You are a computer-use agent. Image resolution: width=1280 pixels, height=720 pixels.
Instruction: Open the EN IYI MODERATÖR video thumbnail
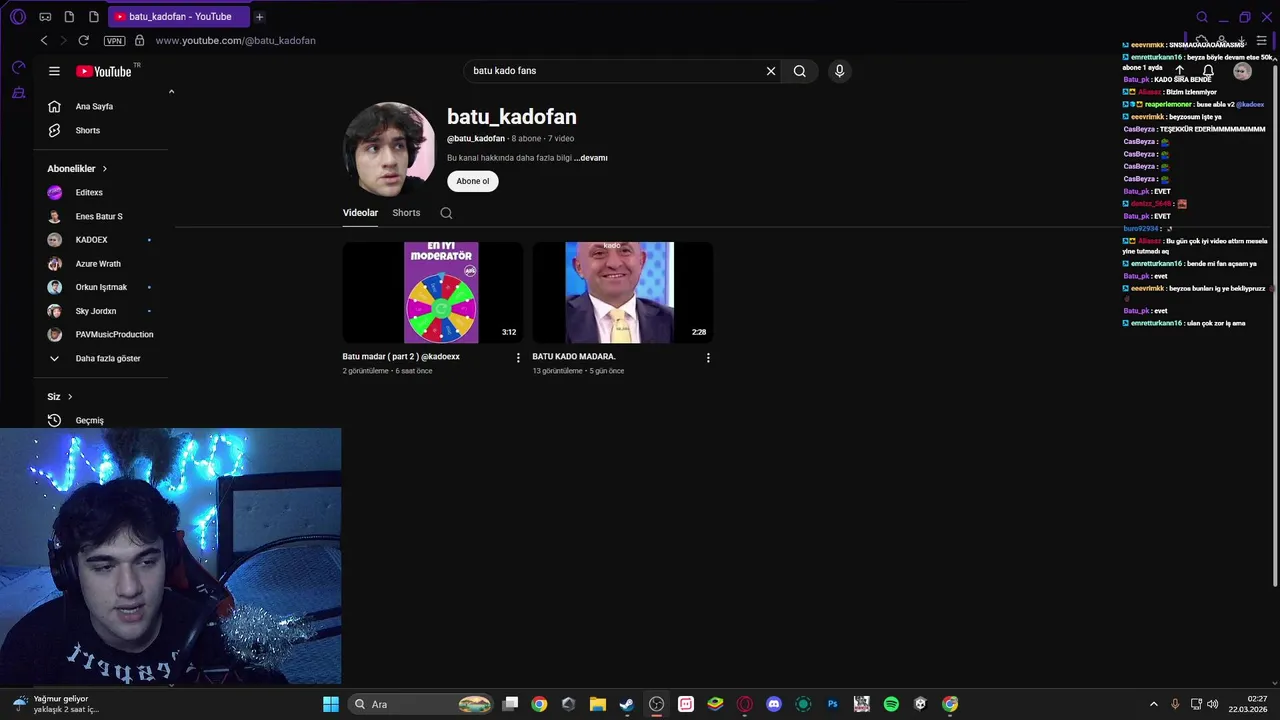(x=433, y=292)
